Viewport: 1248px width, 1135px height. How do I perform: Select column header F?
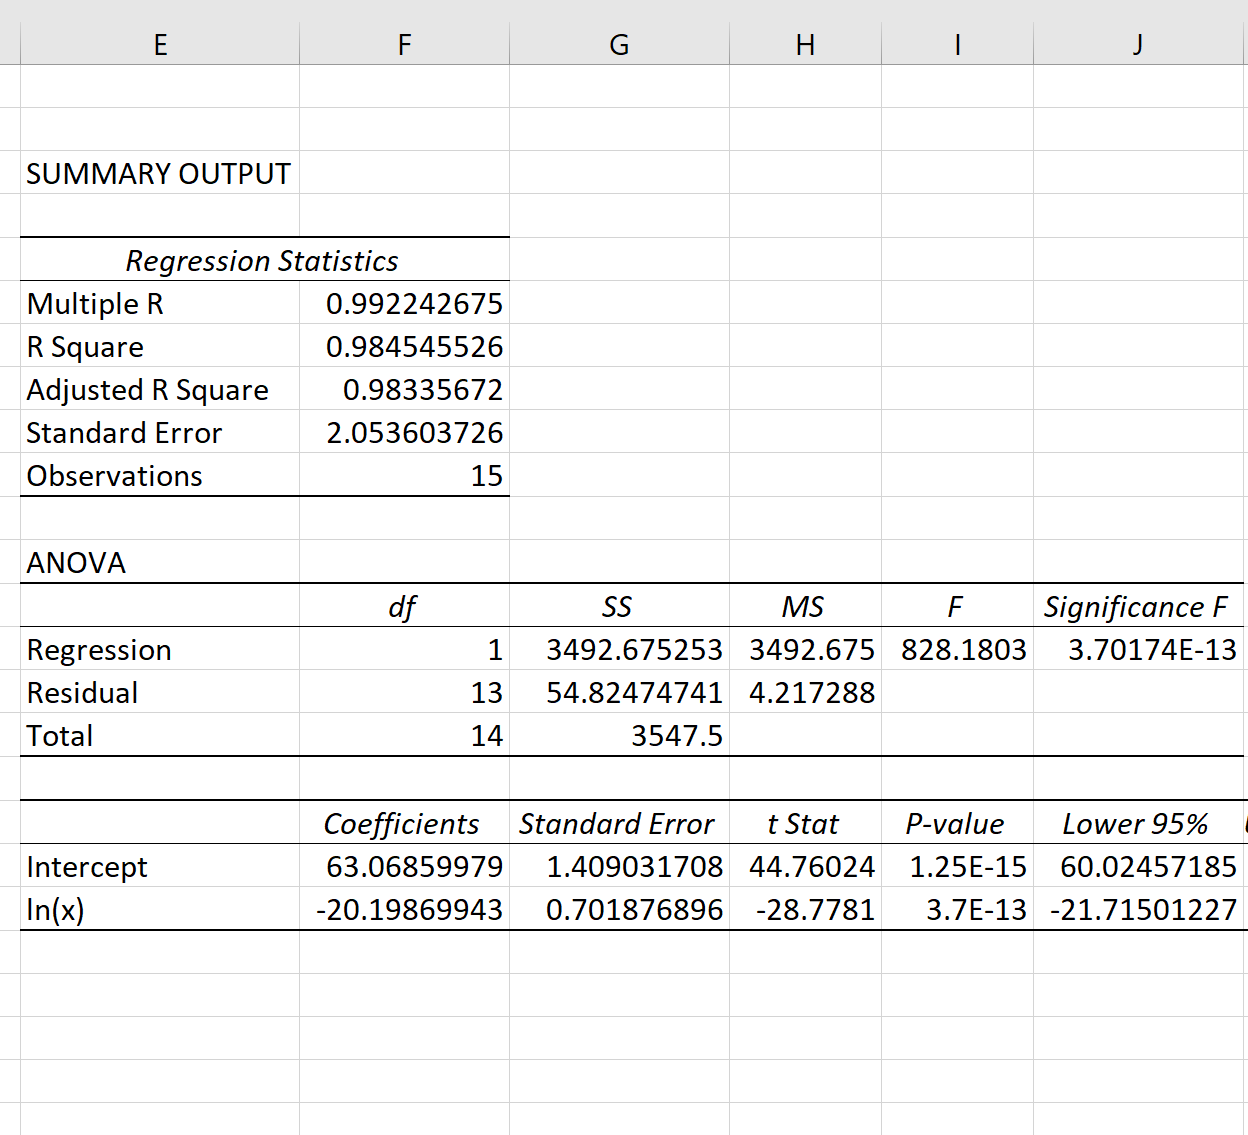pos(404,44)
